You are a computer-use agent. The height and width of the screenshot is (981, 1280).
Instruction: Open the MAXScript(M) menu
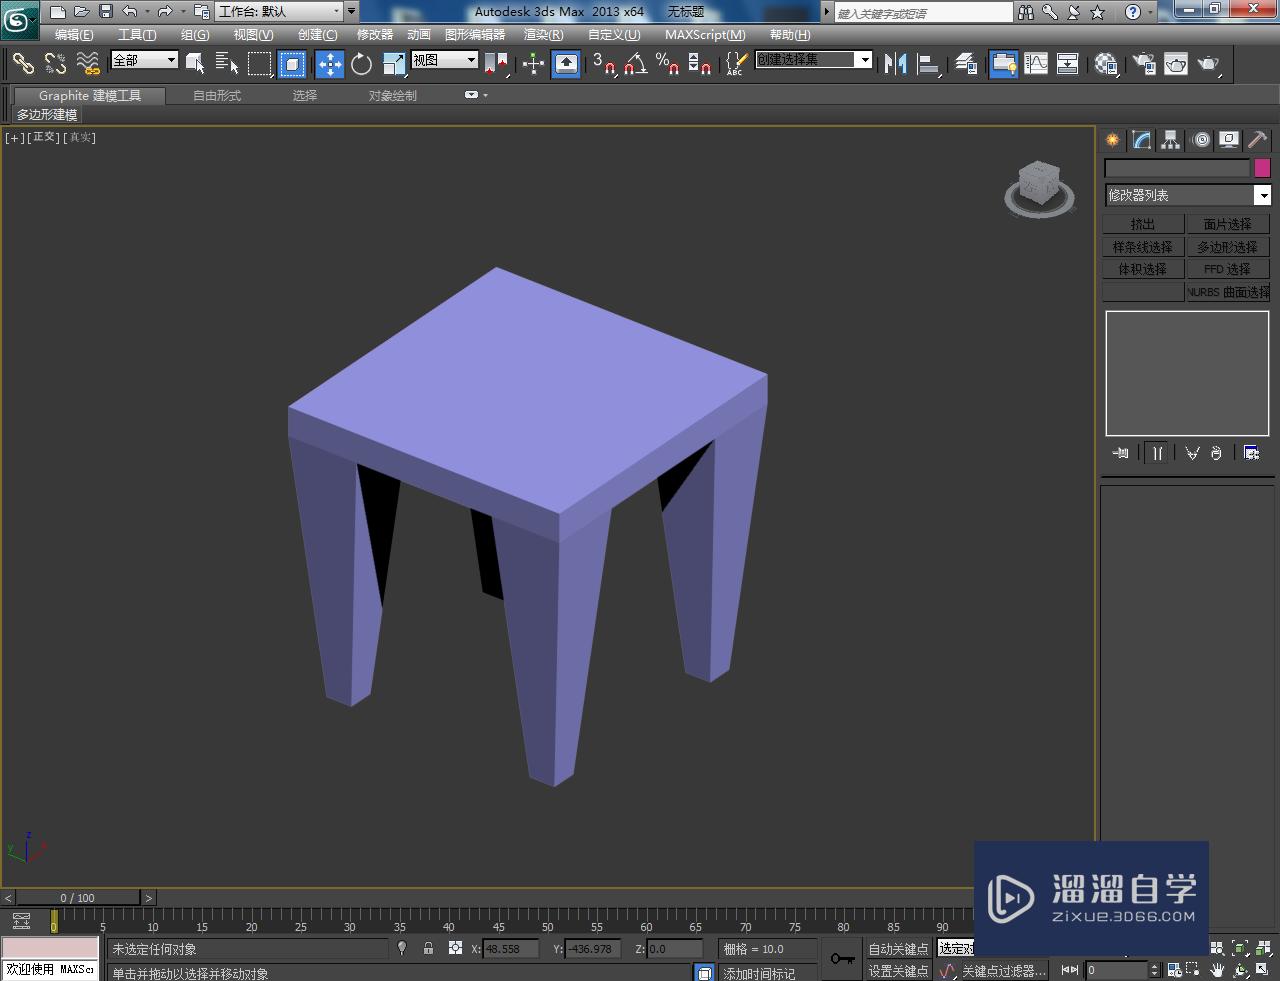705,34
